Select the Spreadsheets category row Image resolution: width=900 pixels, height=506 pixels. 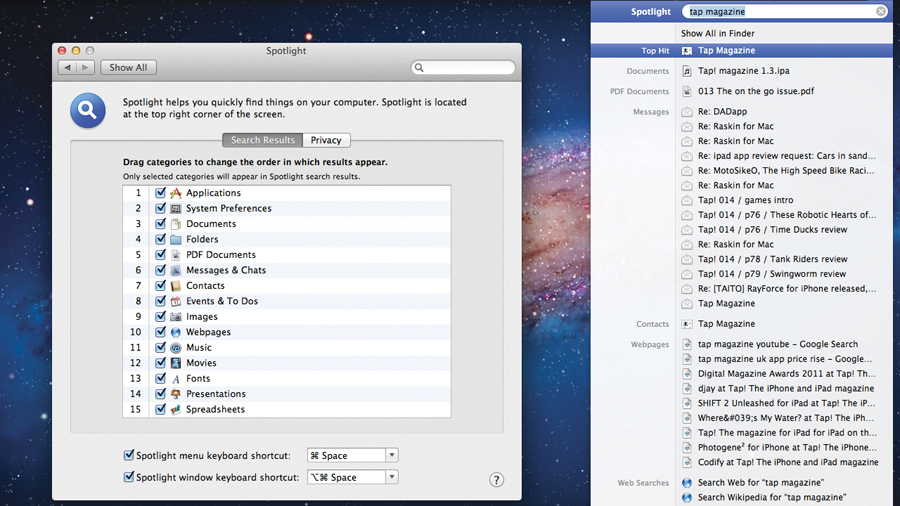click(286, 410)
